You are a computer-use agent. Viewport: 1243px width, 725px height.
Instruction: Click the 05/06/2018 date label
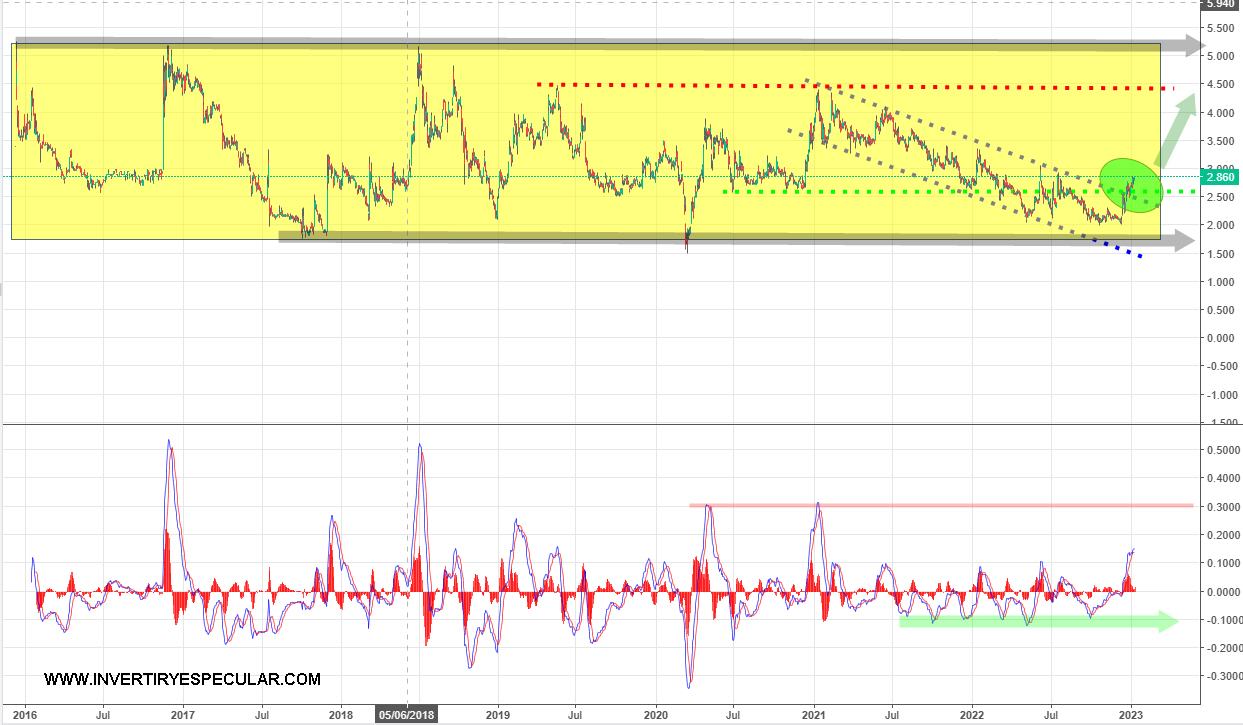tap(406, 715)
